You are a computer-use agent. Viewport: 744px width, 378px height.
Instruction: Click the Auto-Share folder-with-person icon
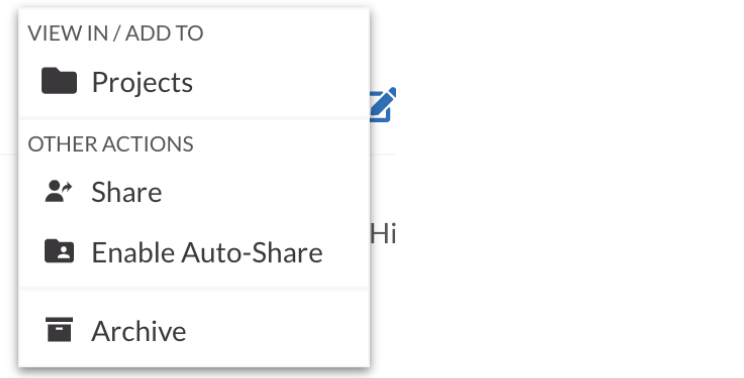click(x=59, y=251)
